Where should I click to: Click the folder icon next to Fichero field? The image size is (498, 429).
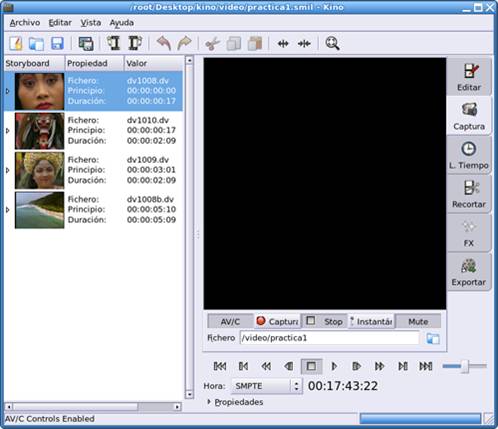pos(433,338)
